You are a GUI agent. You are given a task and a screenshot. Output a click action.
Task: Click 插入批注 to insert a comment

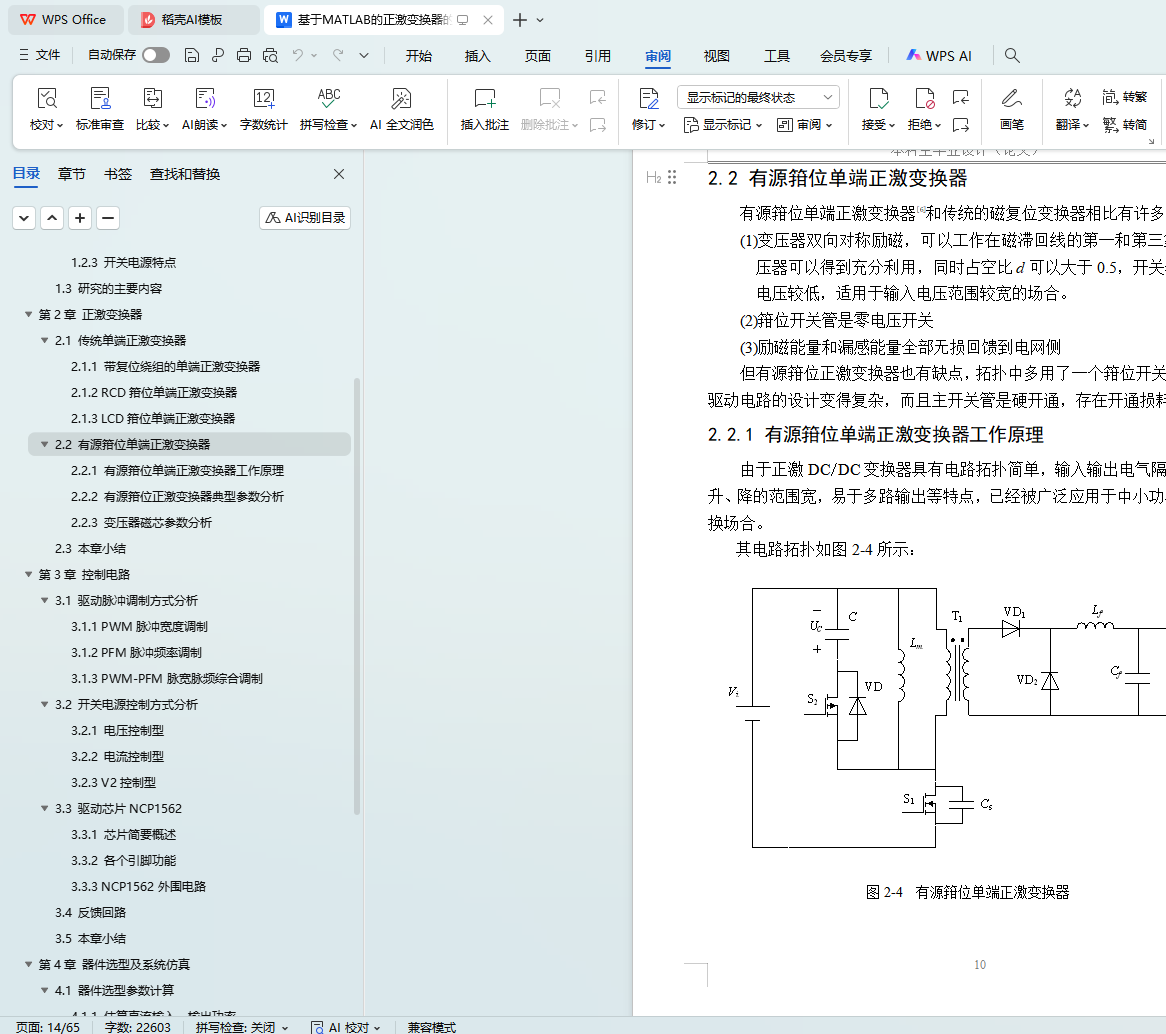click(x=484, y=98)
